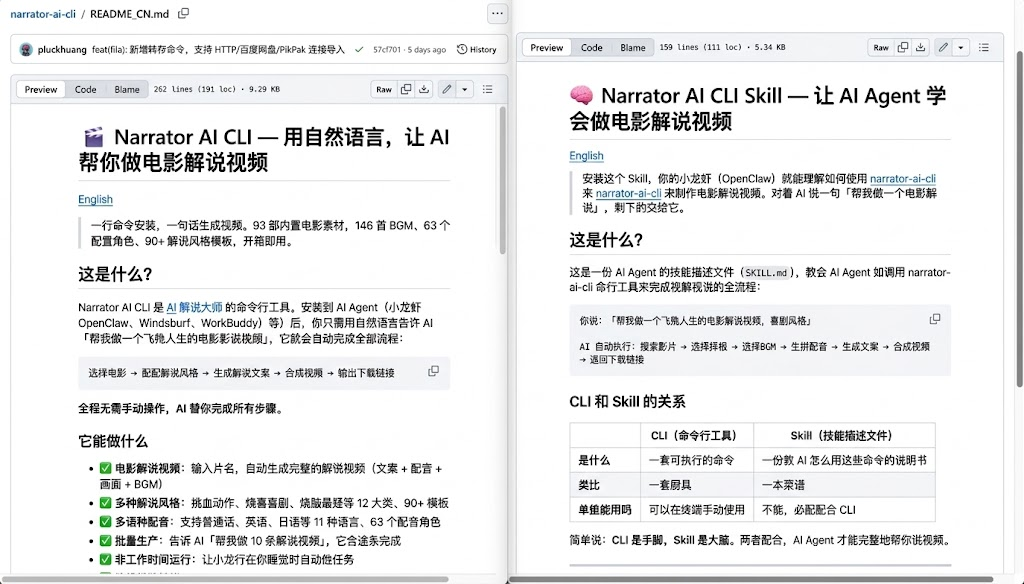Switch to Code view in 262-line file

click(x=86, y=89)
